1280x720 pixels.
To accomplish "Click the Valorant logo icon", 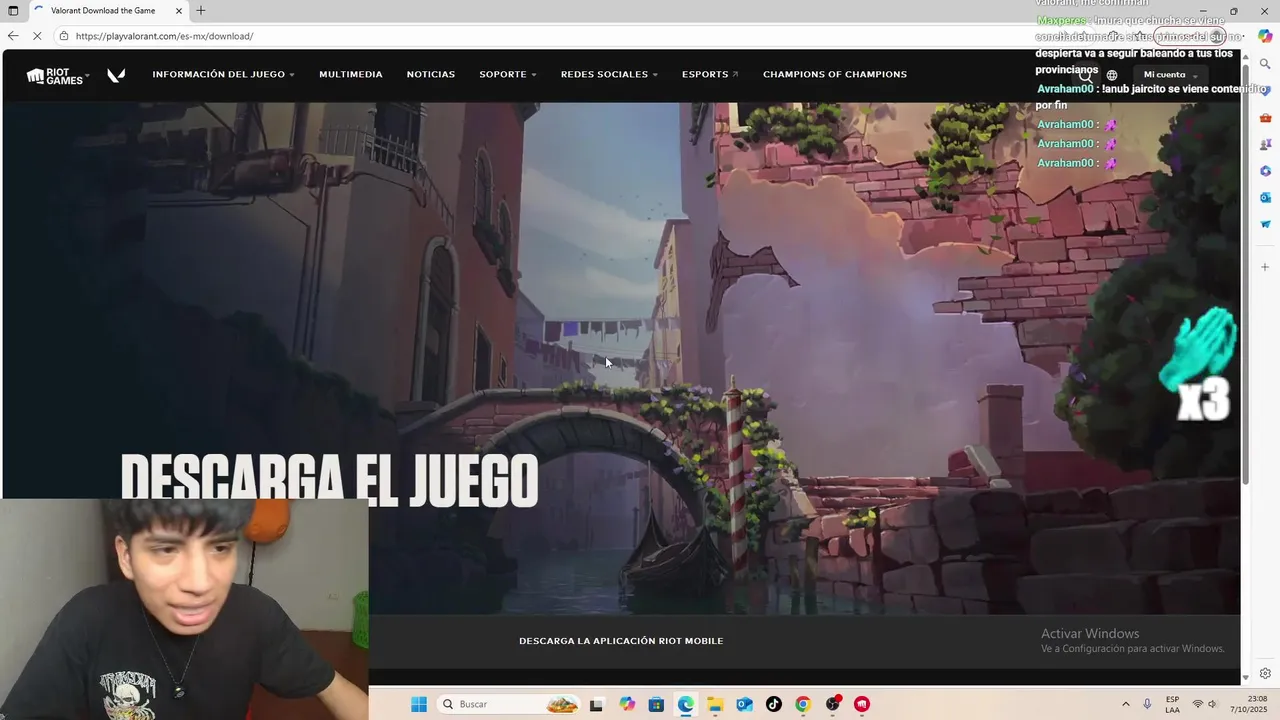I will click(116, 75).
